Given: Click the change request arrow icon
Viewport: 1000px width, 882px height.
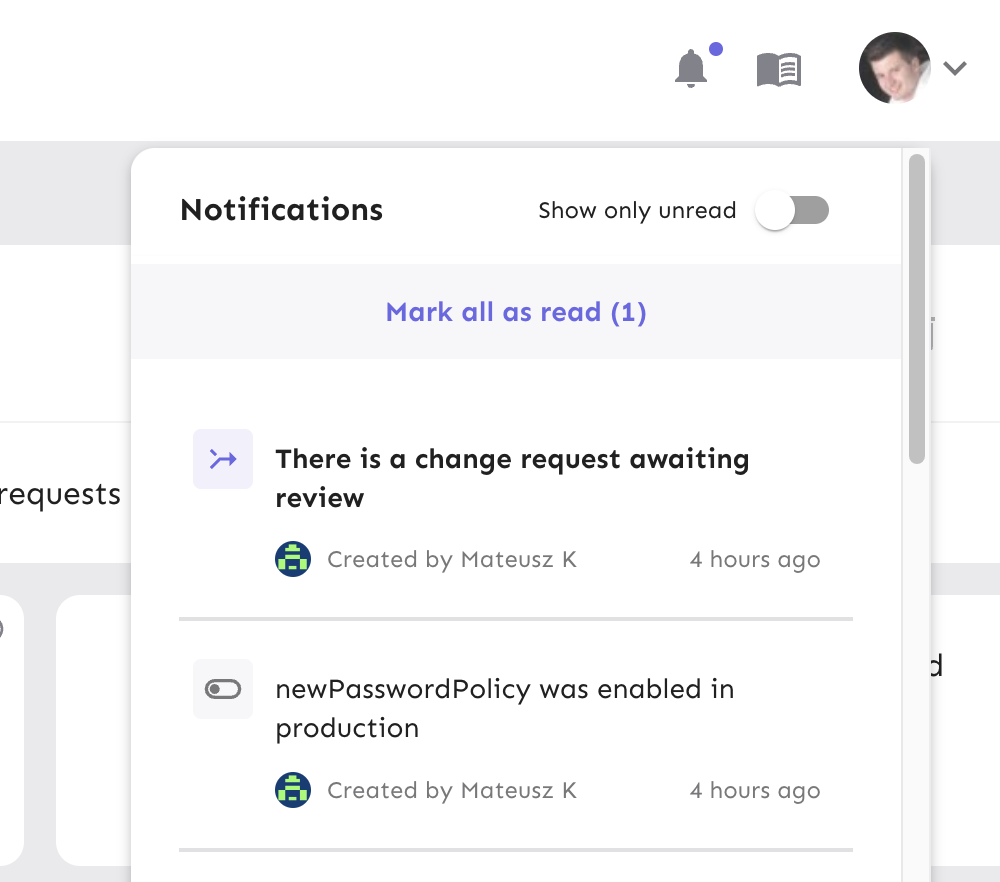Looking at the screenshot, I should pyautogui.click(x=223, y=459).
